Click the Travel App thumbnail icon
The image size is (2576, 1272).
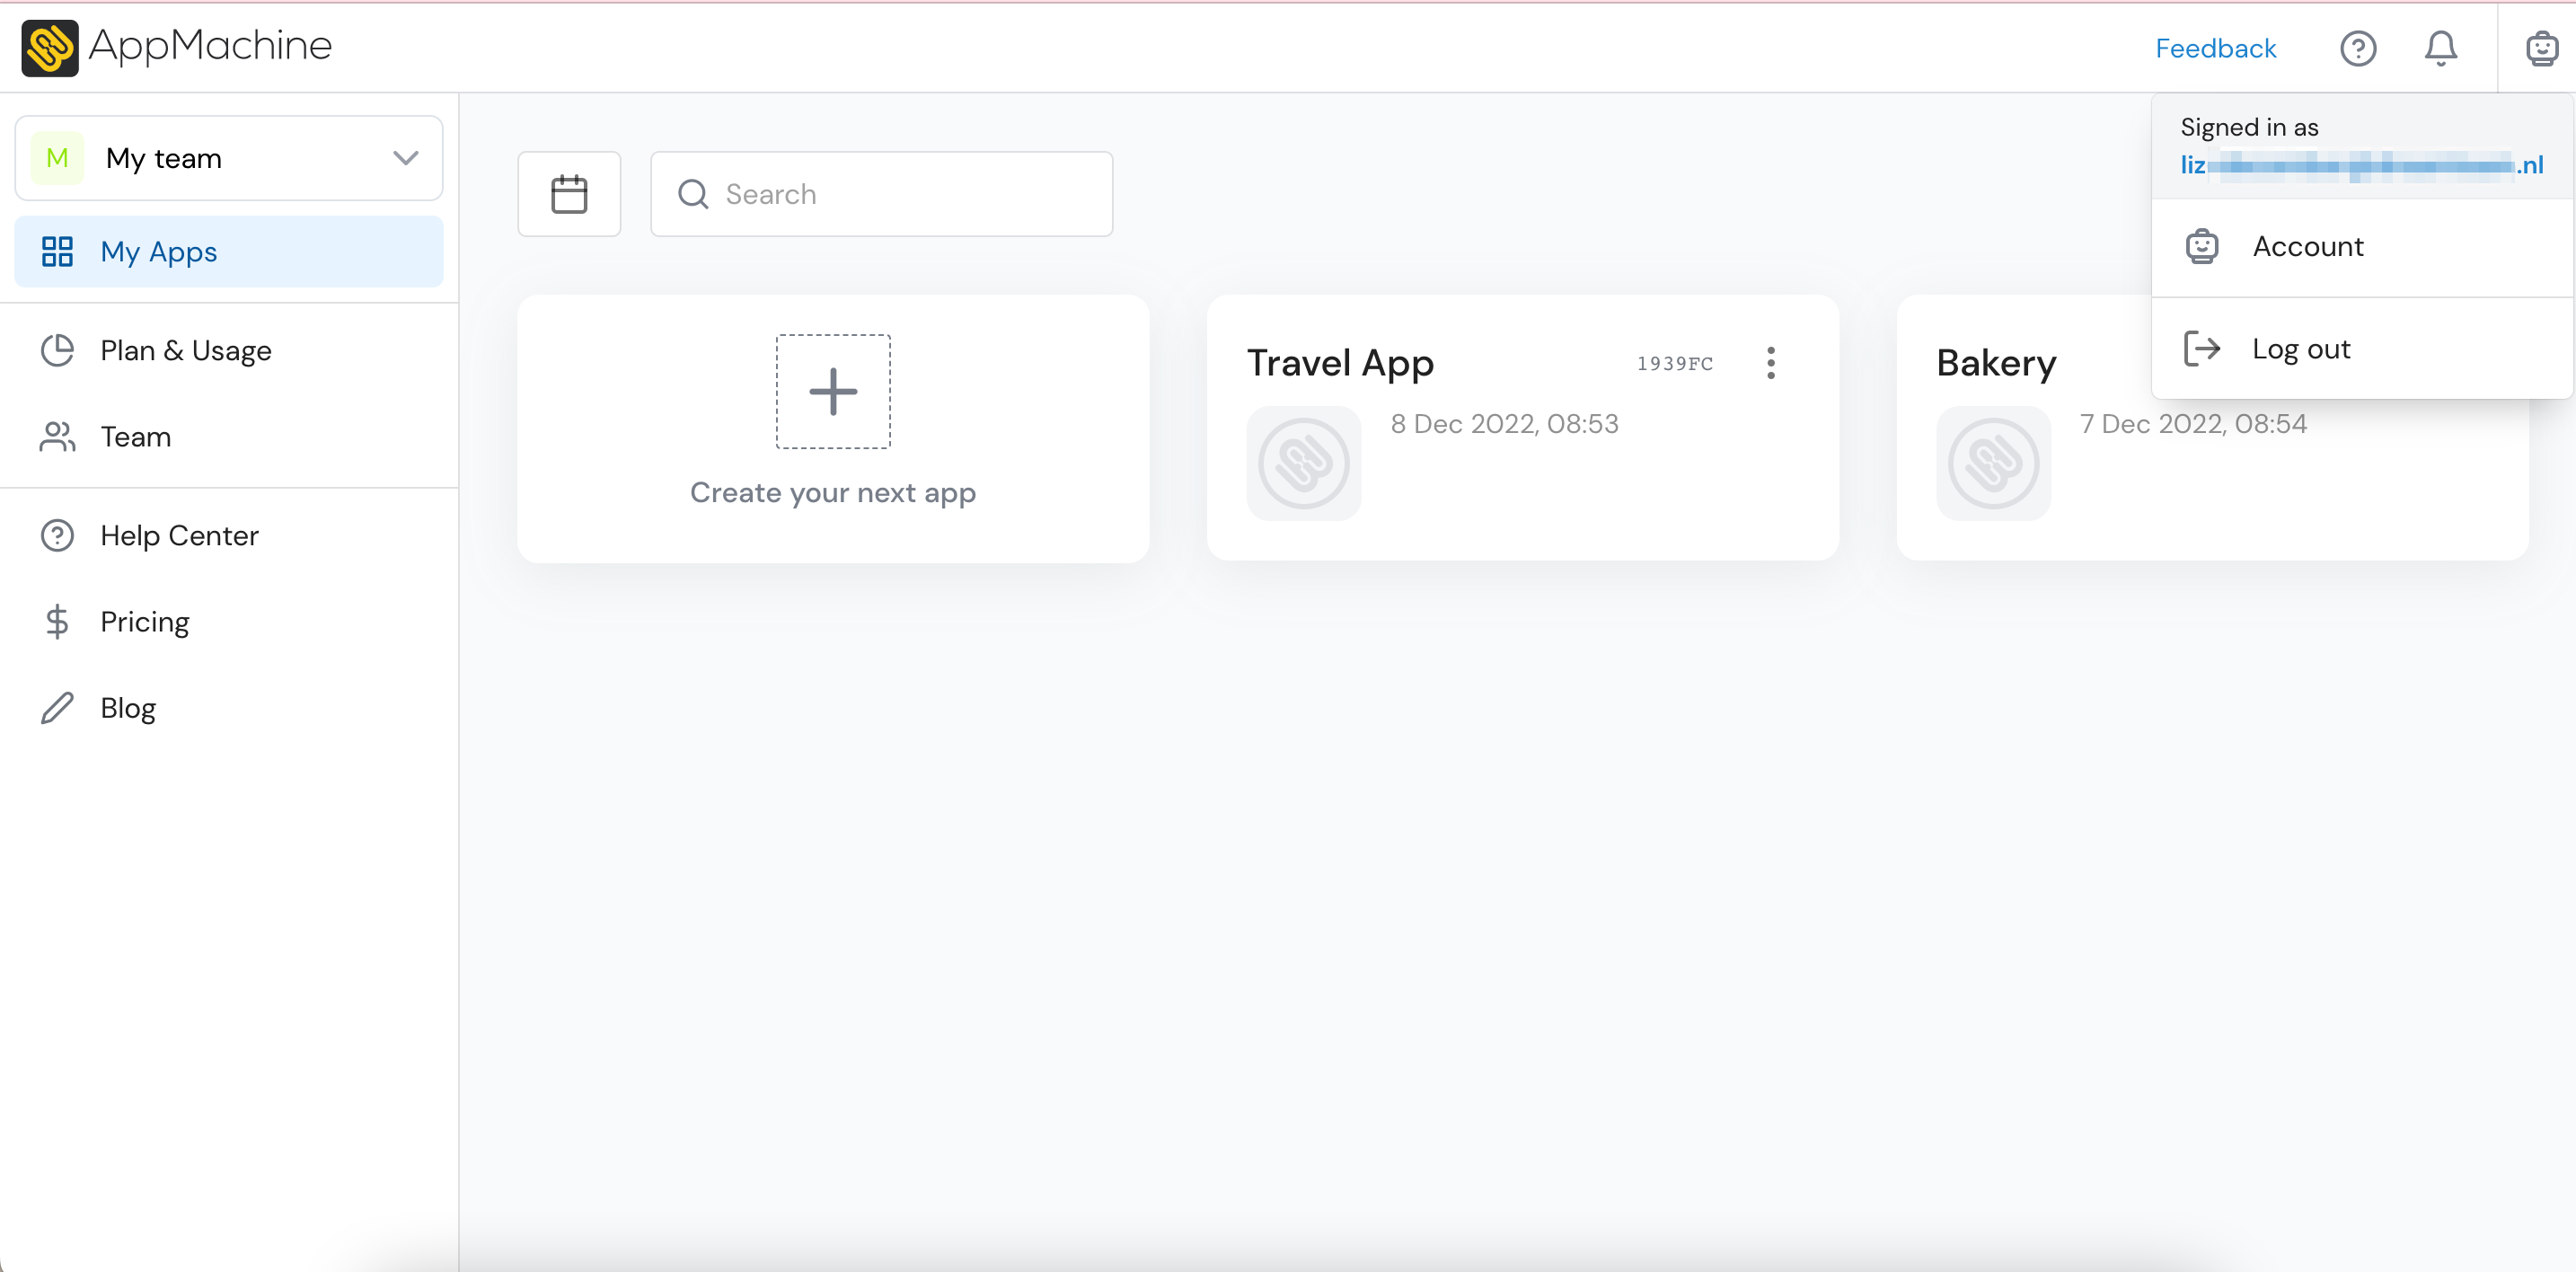point(1303,463)
